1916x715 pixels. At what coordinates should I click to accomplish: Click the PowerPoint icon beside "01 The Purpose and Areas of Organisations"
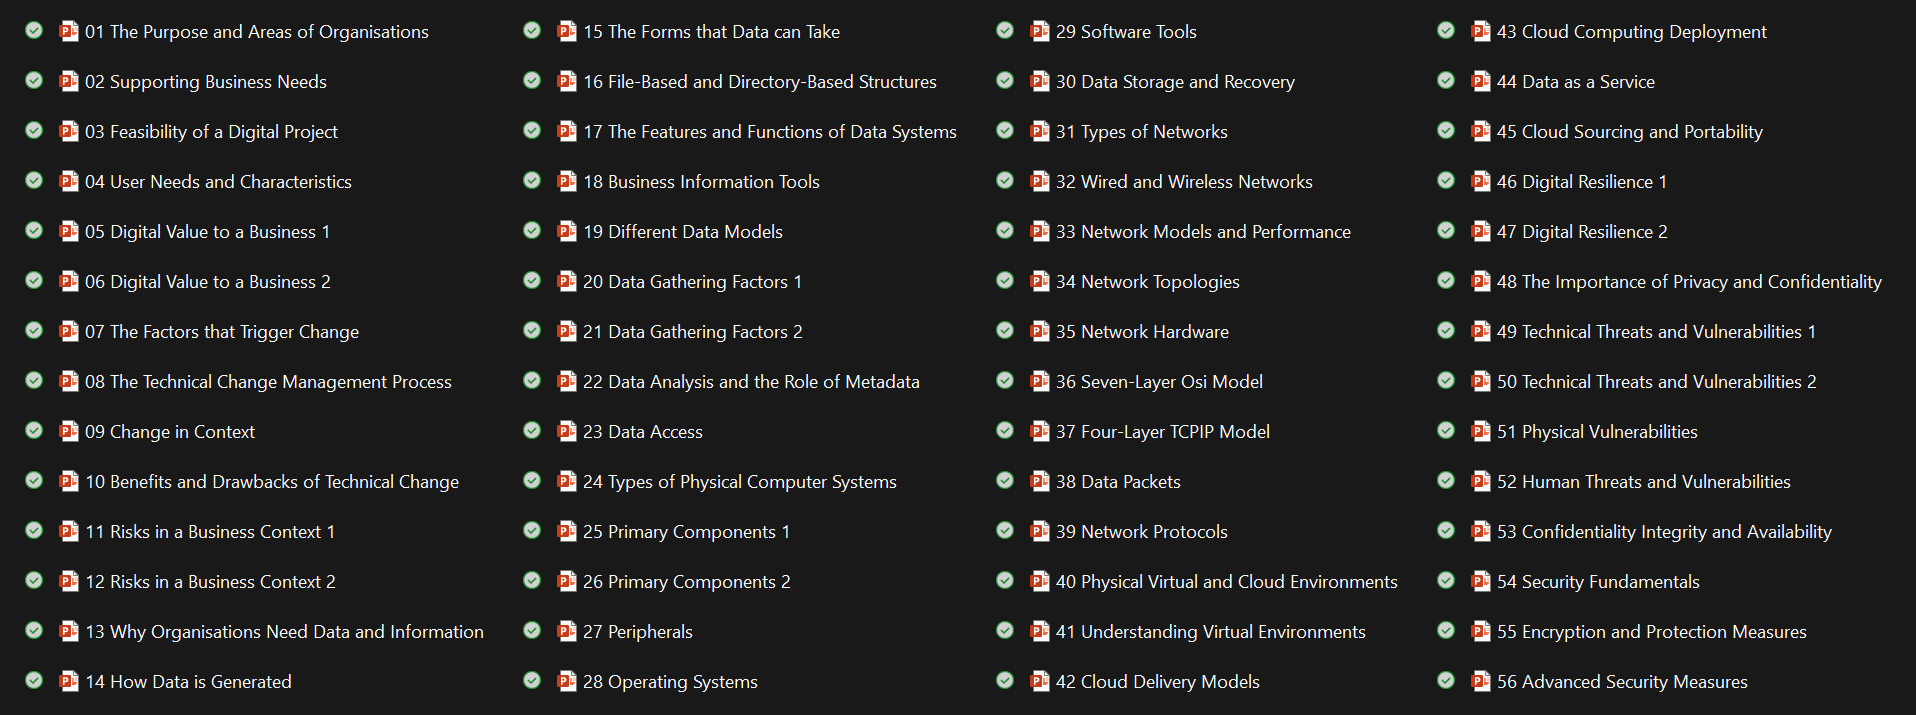(x=68, y=31)
